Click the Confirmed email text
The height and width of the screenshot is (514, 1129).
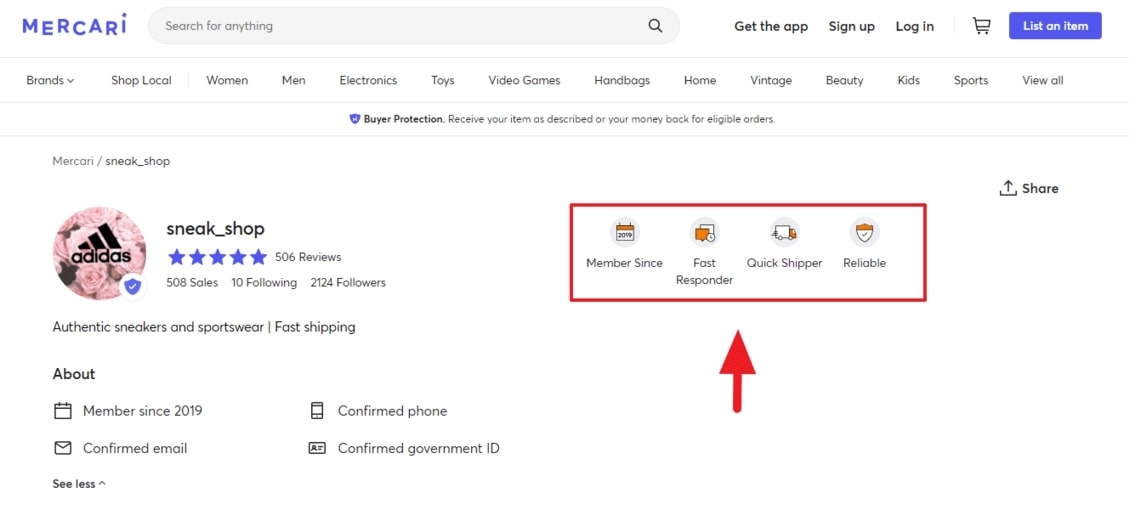[x=135, y=448]
